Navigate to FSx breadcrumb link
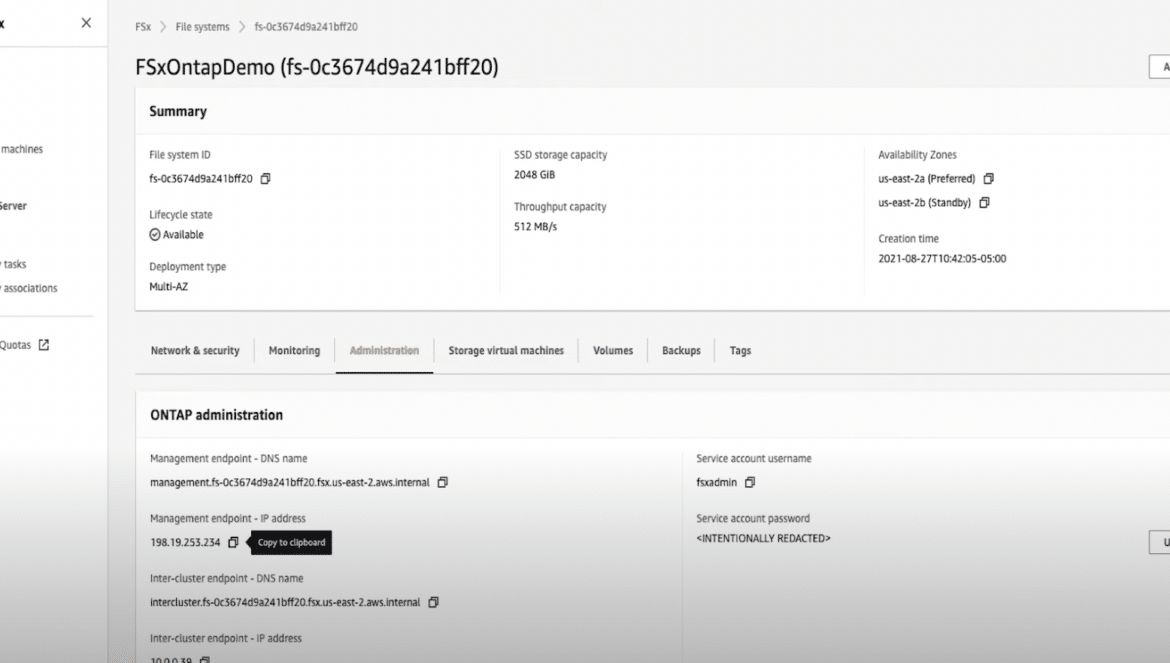This screenshot has height=663, width=1170. pos(143,27)
